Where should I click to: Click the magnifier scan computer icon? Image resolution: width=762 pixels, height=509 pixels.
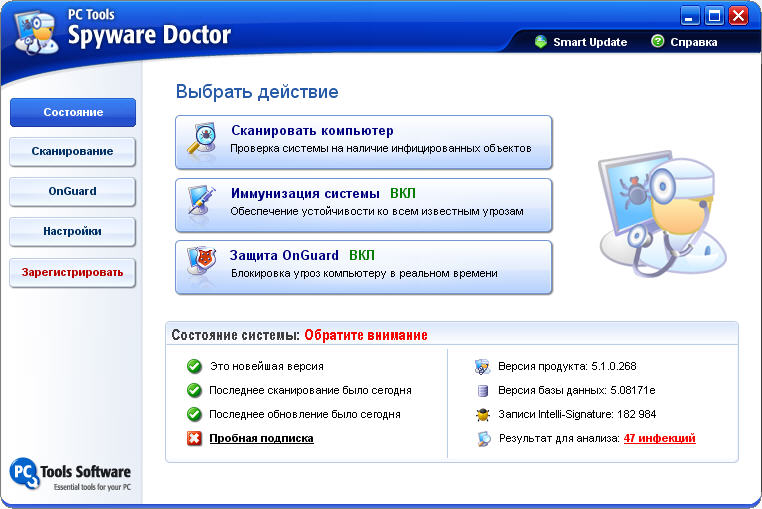click(202, 139)
